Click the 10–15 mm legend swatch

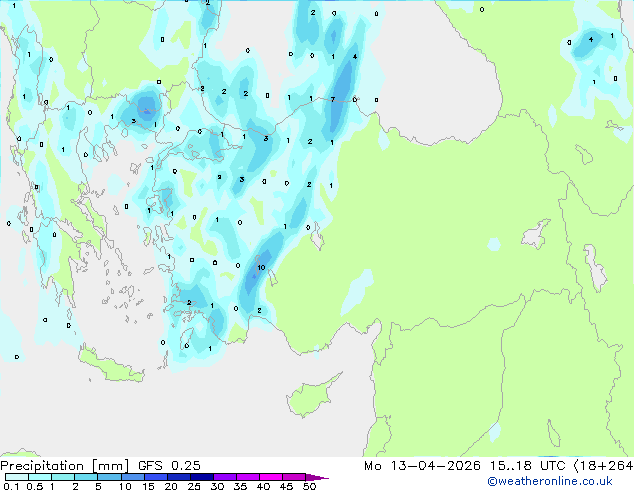(132, 477)
